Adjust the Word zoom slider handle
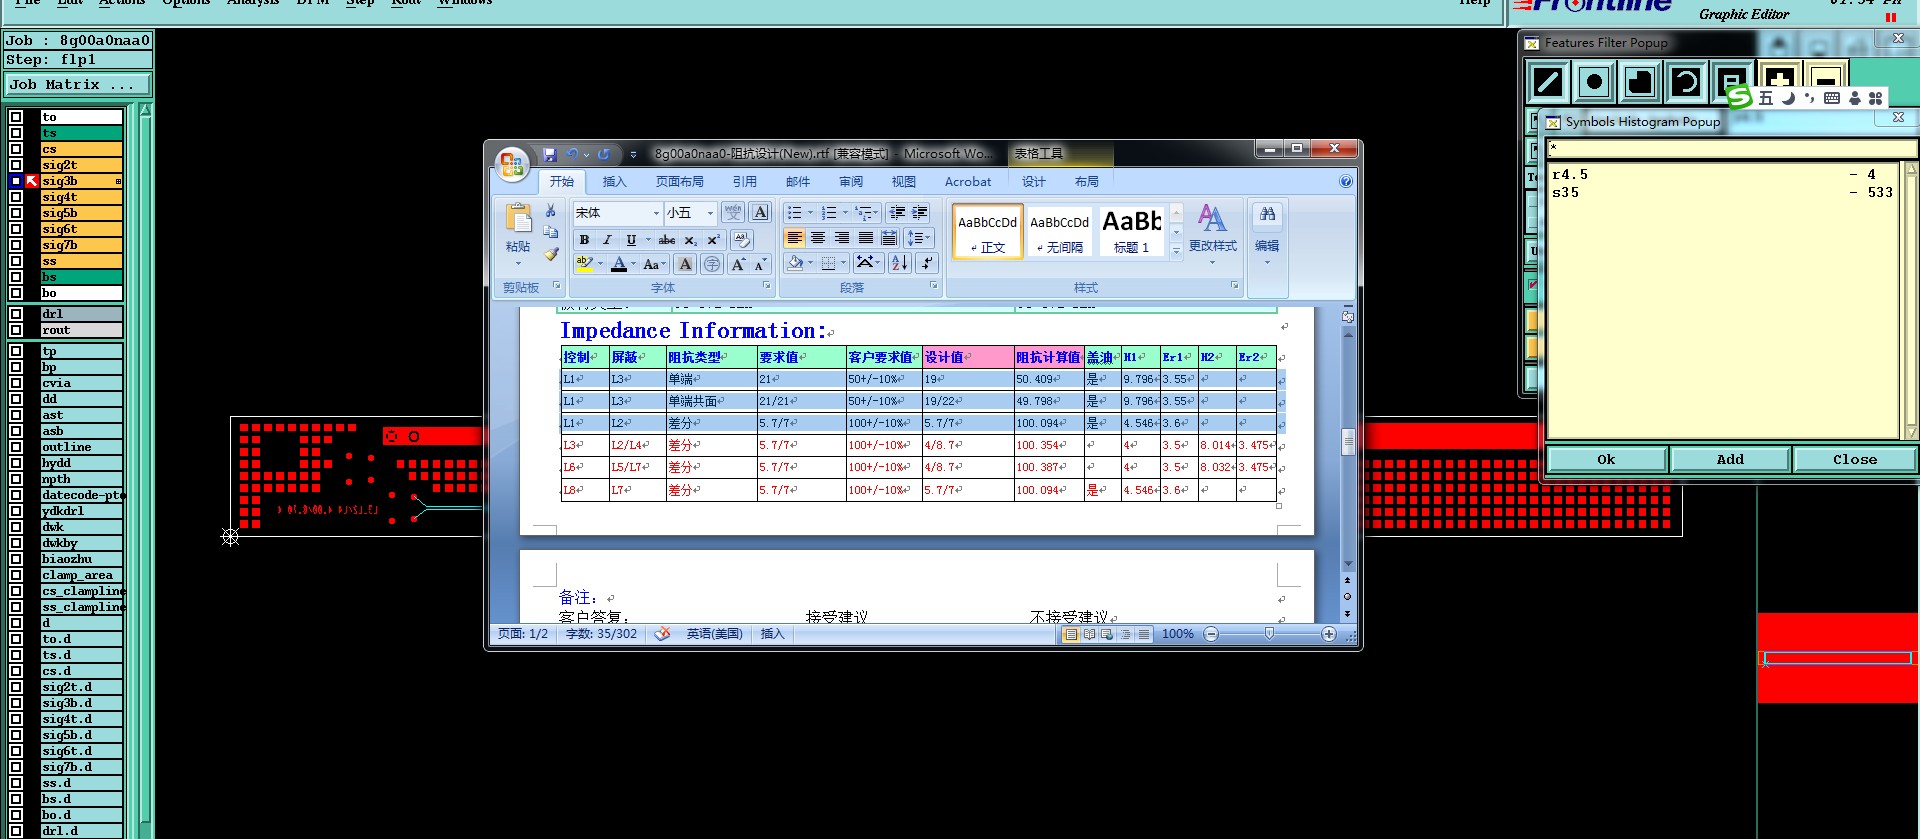1920x839 pixels. click(x=1269, y=634)
